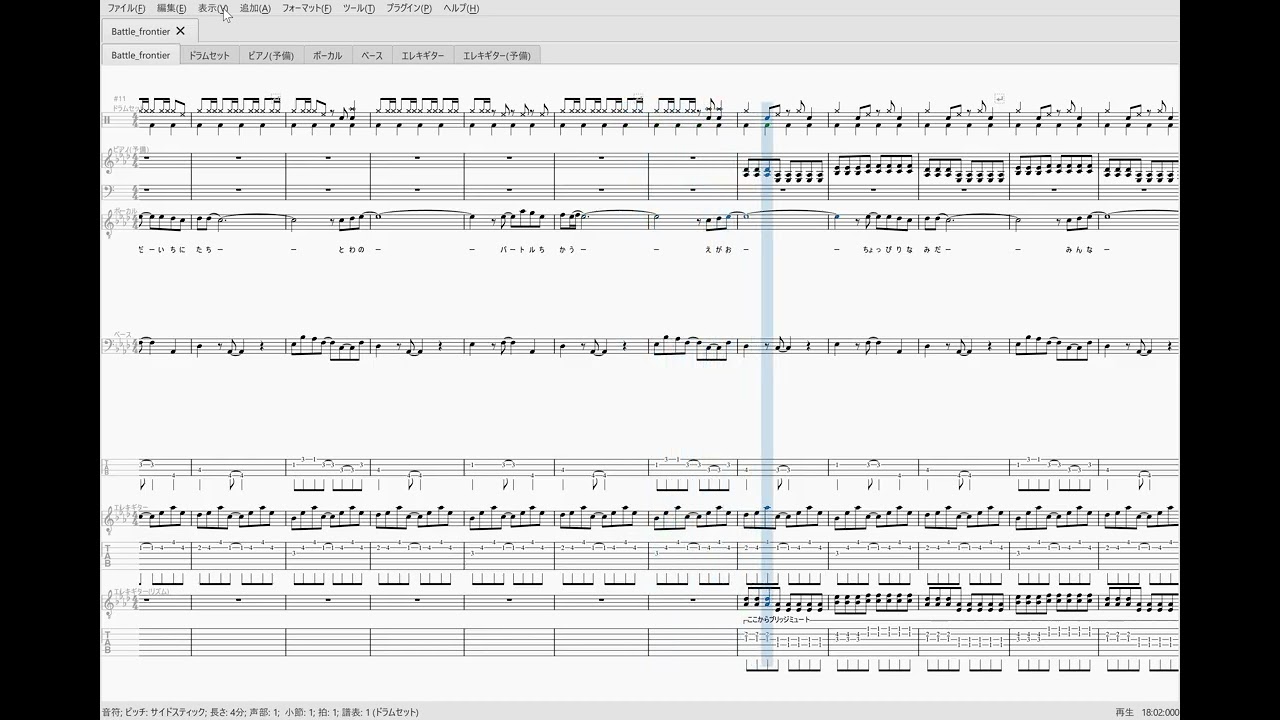This screenshot has width=1280, height=720.
Task: Switch to the ボーカル part tab
Action: [327, 56]
